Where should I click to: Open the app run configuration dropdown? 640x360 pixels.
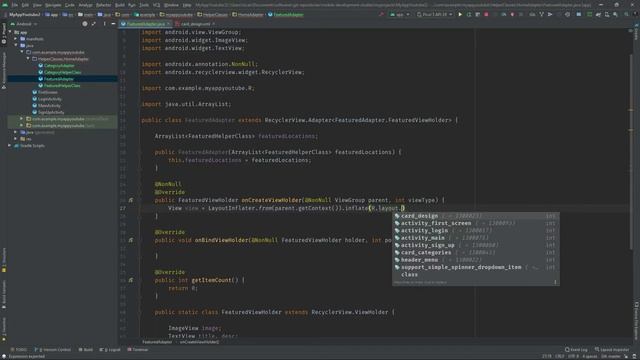[x=399, y=15]
